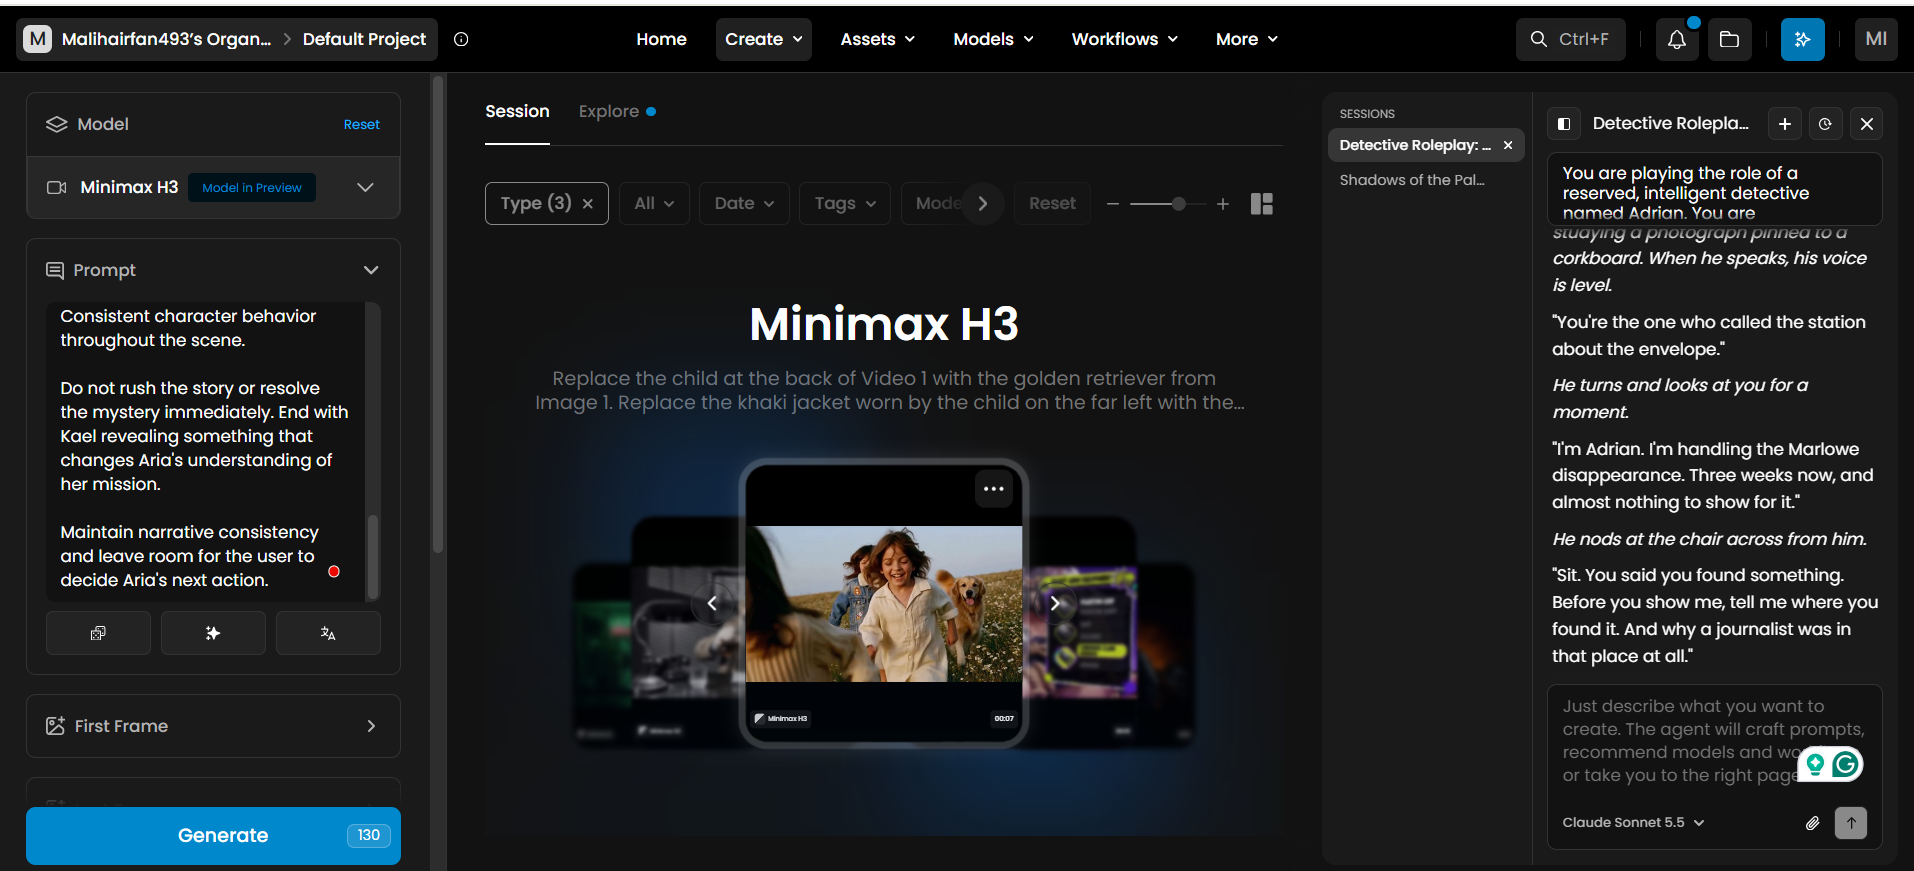Click the info icon beside Default Project
The width and height of the screenshot is (1914, 871).
(461, 39)
